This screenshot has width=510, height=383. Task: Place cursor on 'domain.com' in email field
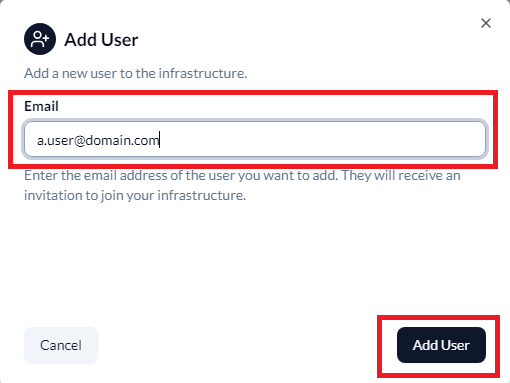click(122, 140)
